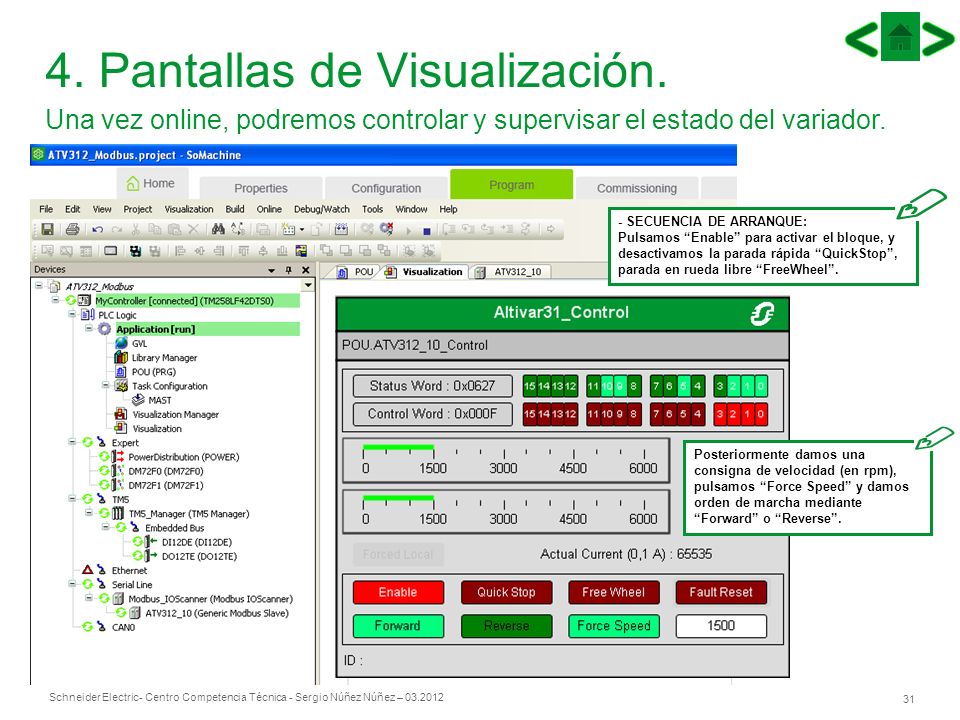Click the blue Stop square icon
The height and width of the screenshot is (720, 960).
tap(427, 231)
